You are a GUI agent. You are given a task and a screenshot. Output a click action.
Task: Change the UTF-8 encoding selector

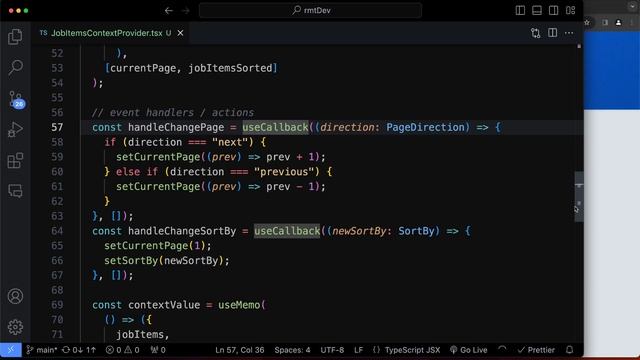[x=332, y=350]
